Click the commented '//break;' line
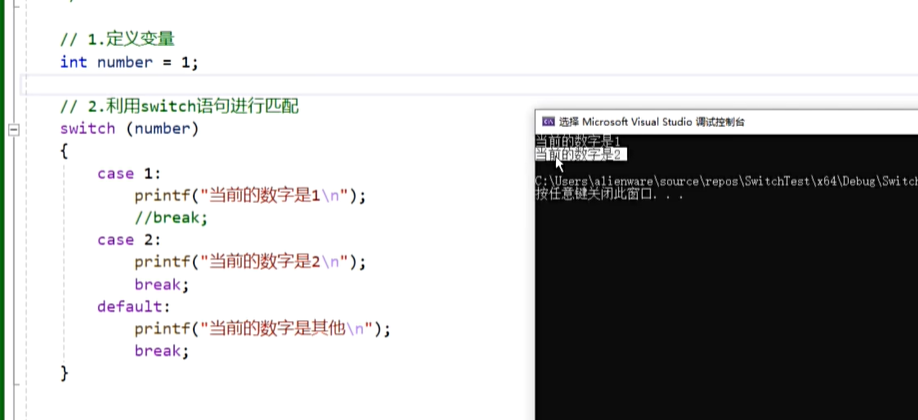918x420 pixels. point(171,218)
